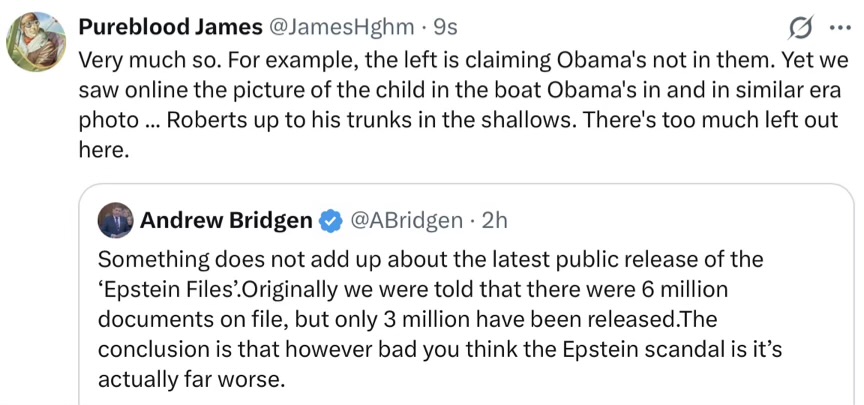Open Pureblood James's profile picture
864x405 pixels.
37,41
